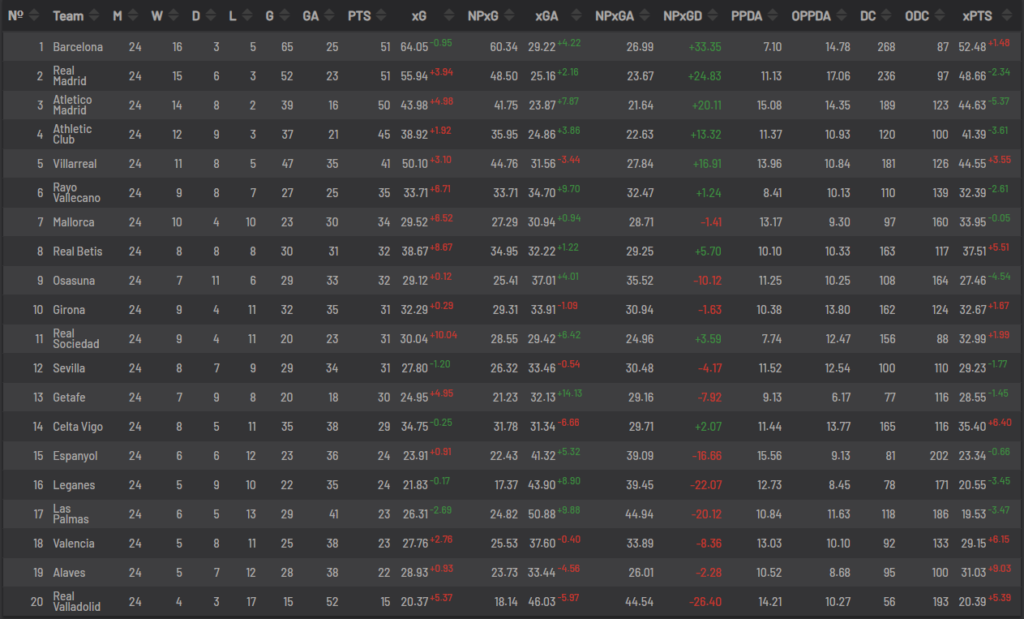Sort by NPxGD using its arrow icon
This screenshot has width=1024, height=619.
tap(712, 16)
